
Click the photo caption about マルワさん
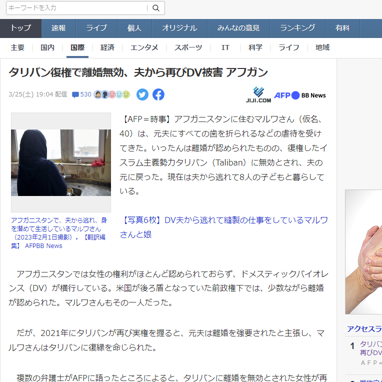[x=59, y=233]
